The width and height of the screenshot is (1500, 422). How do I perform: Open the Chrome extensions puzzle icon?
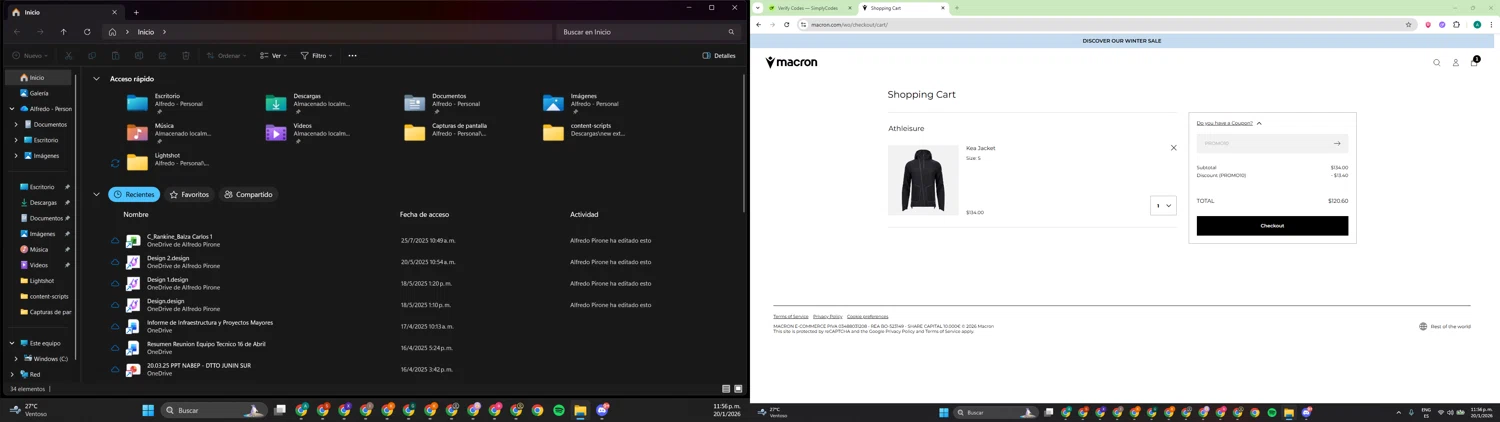[x=1456, y=25]
